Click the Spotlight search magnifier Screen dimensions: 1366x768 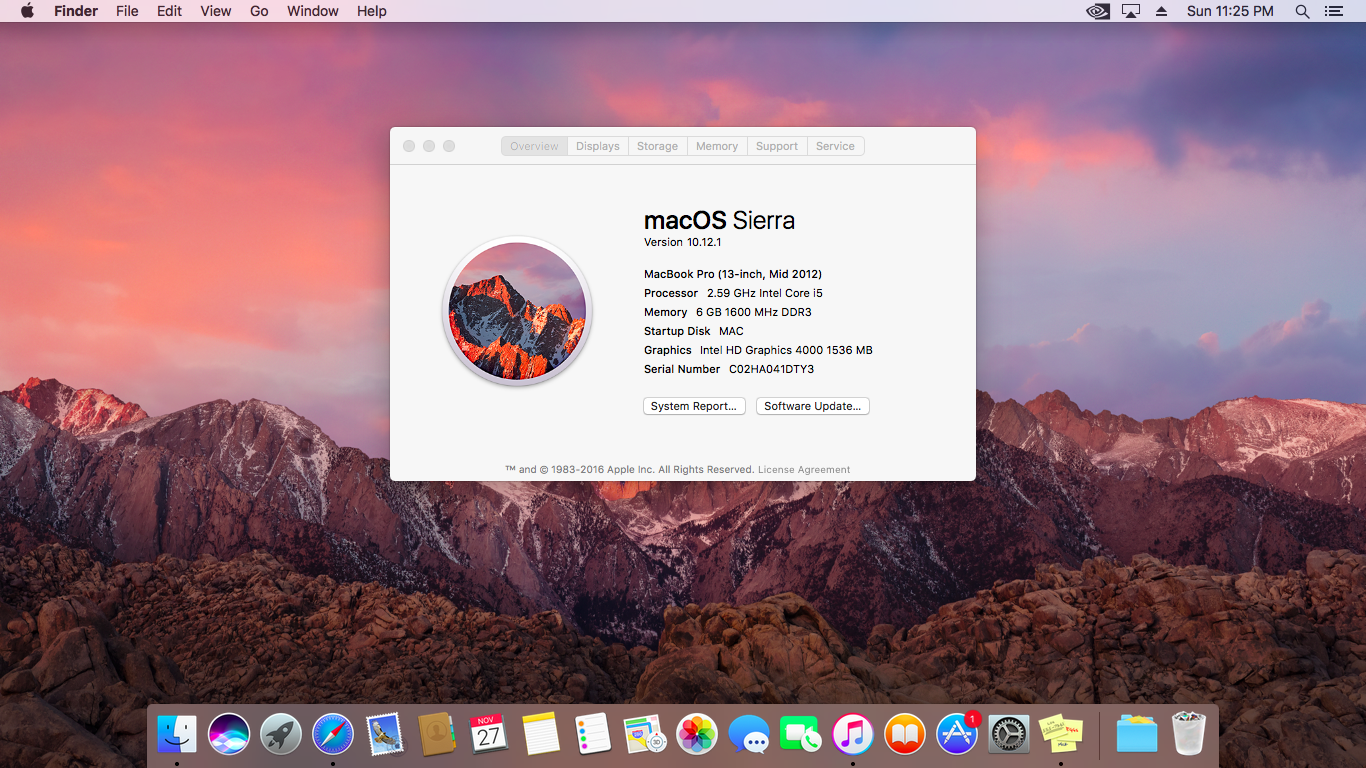pyautogui.click(x=1302, y=11)
